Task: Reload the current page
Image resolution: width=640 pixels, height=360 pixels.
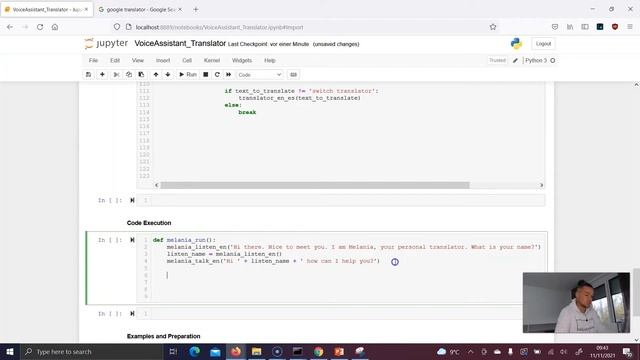Action: point(40,27)
